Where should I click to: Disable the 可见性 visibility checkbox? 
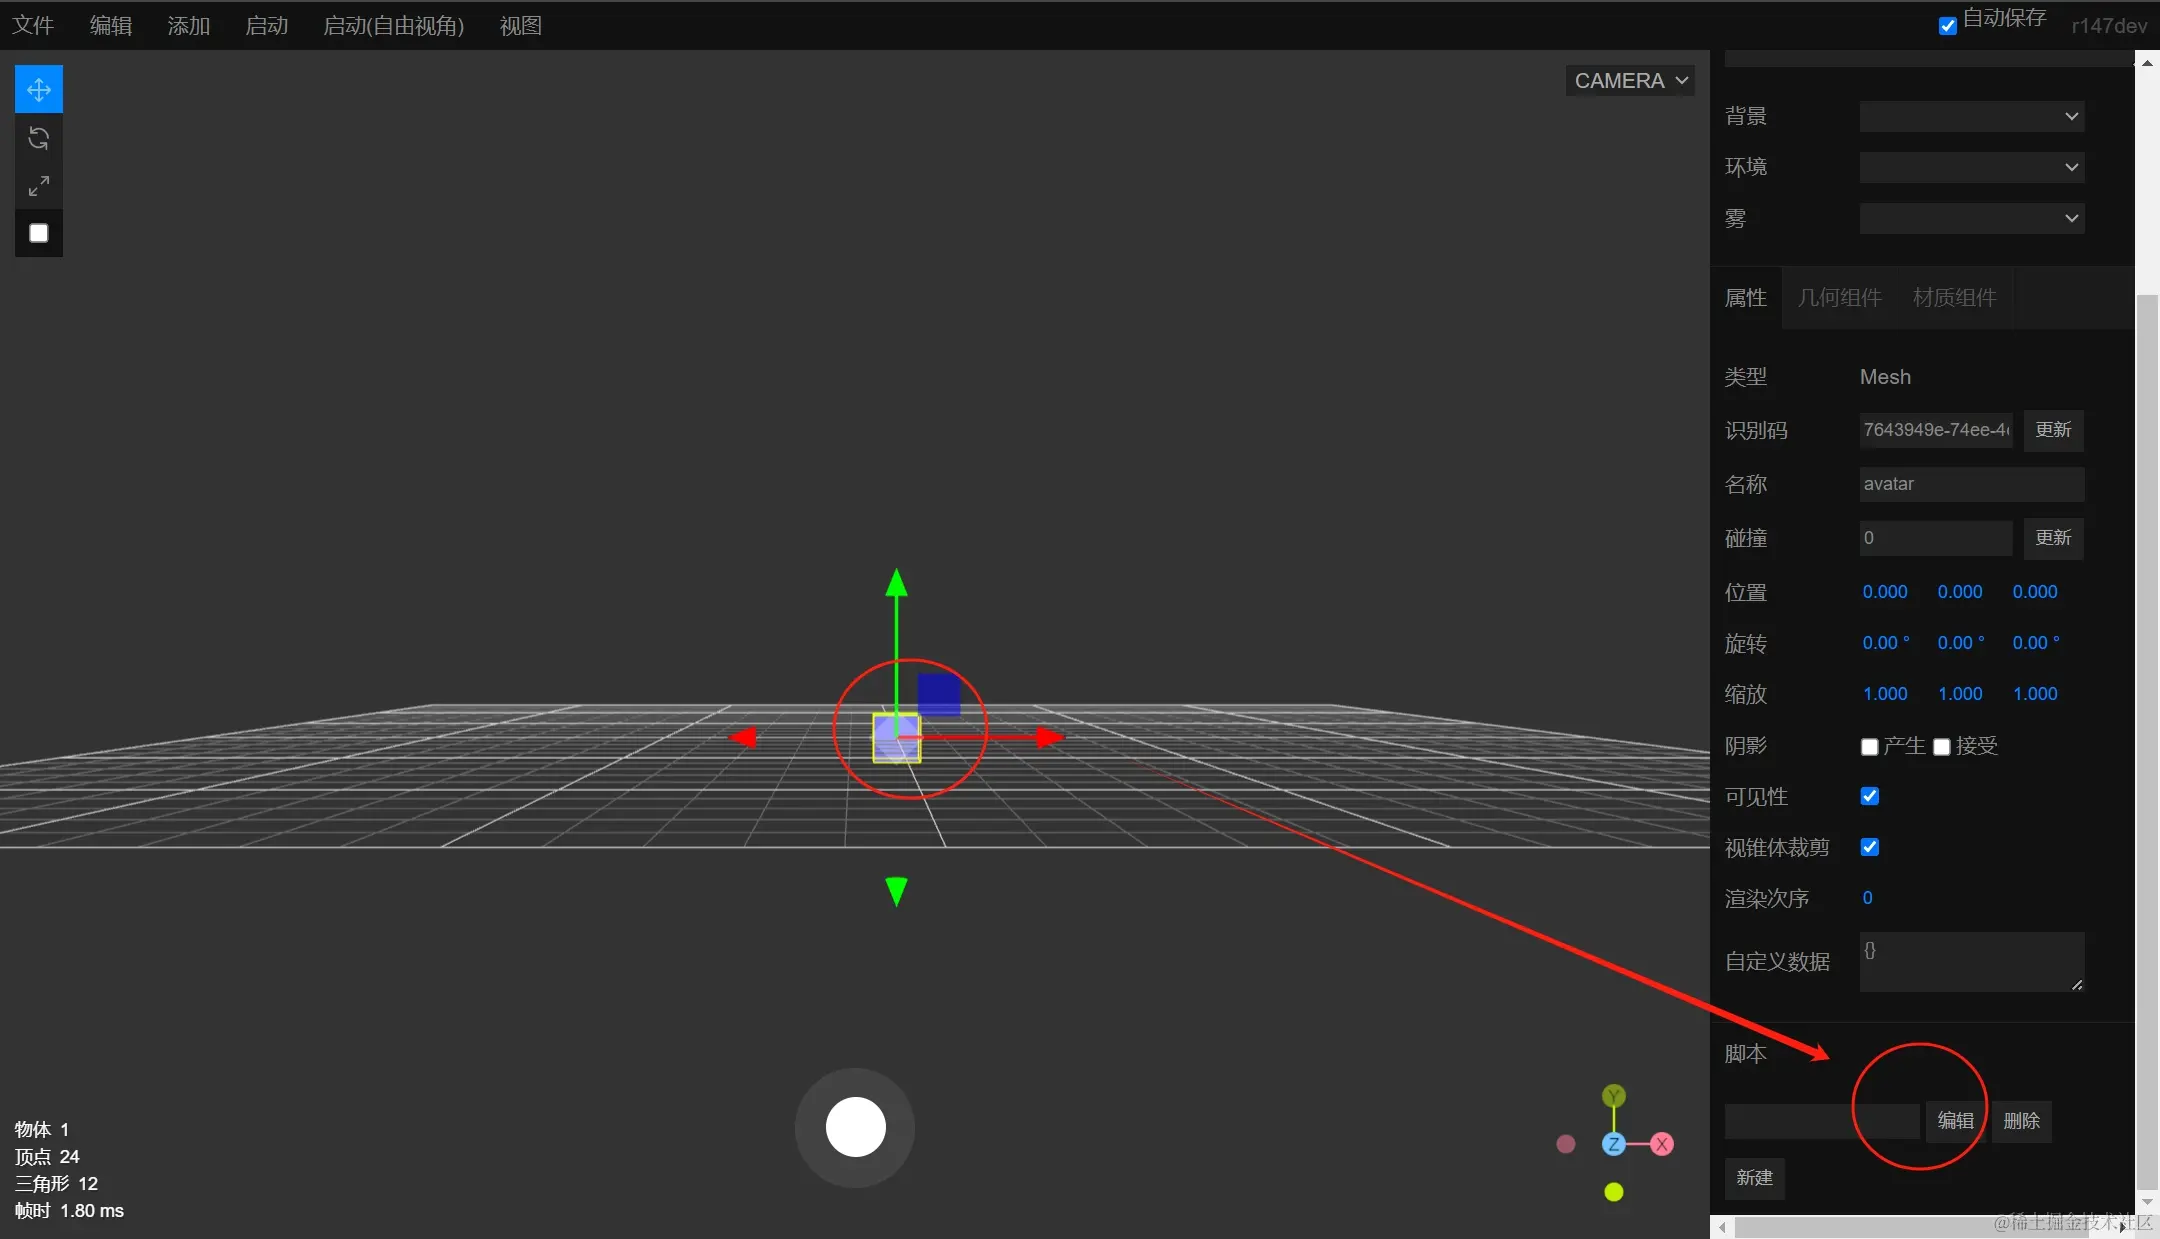[1869, 796]
